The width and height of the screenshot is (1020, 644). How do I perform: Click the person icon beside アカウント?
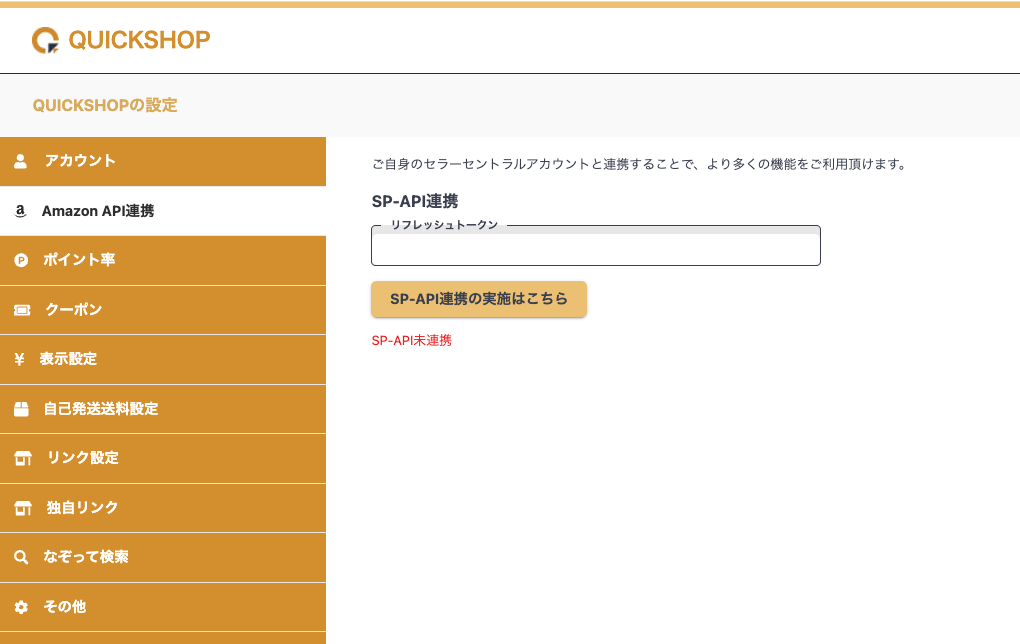21,161
